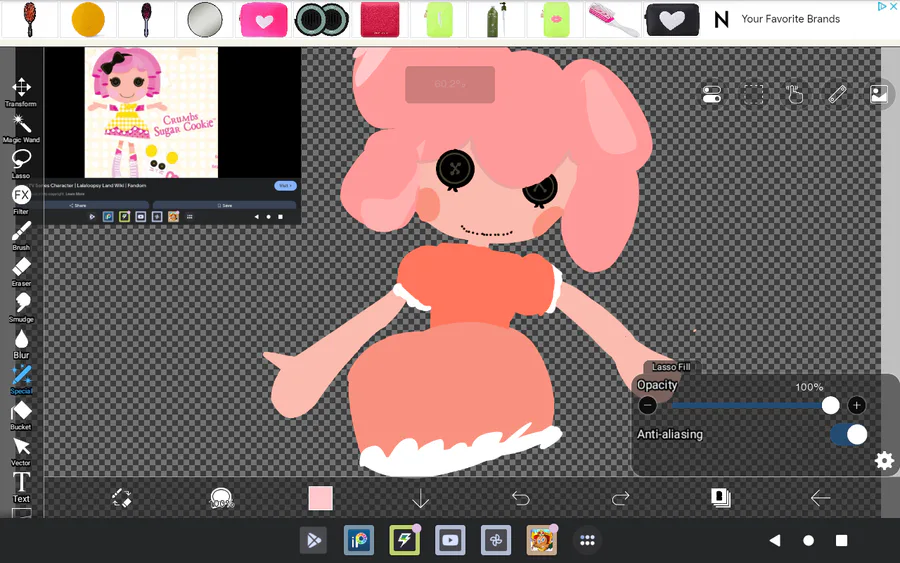This screenshot has height=563, width=900.
Task: Click the Opacity slider handle
Action: (x=830, y=405)
